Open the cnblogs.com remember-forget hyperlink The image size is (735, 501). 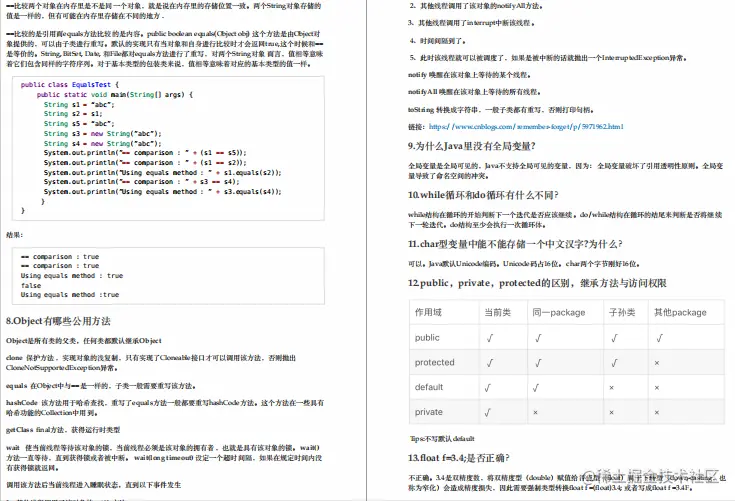tap(526, 127)
